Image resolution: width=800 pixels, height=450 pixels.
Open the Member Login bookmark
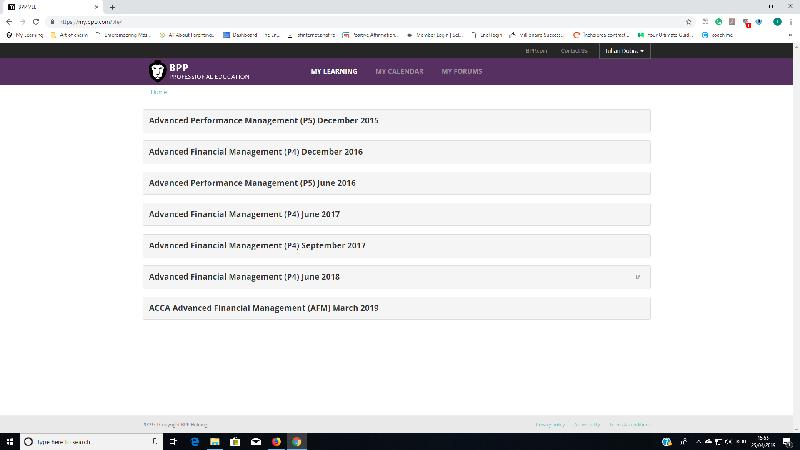tap(435, 35)
